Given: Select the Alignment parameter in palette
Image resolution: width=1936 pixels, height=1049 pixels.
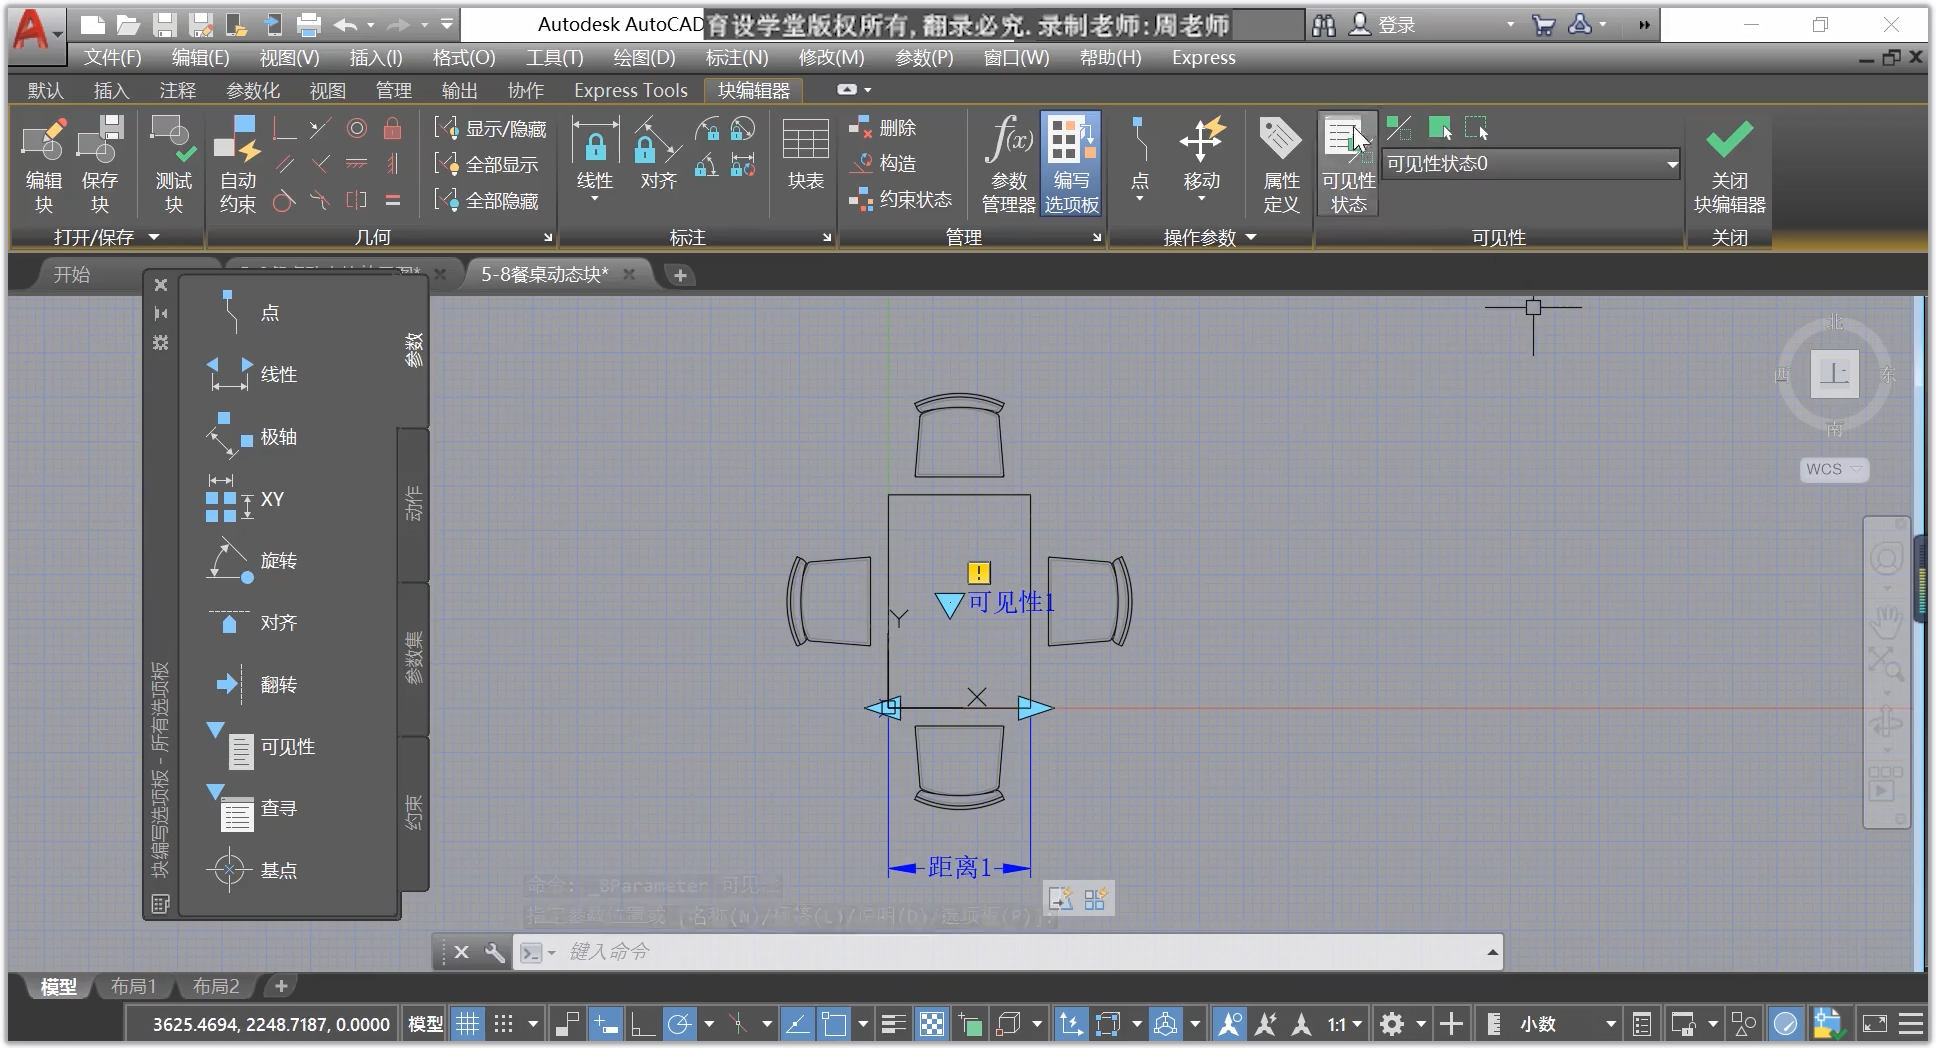Looking at the screenshot, I should pos(252,622).
